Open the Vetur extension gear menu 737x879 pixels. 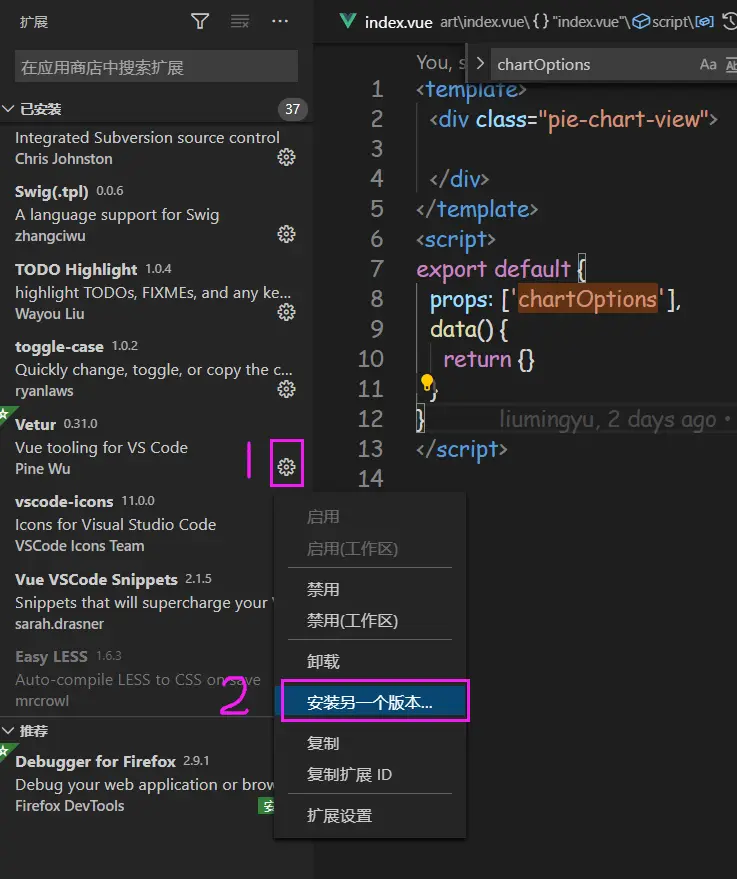pos(286,466)
